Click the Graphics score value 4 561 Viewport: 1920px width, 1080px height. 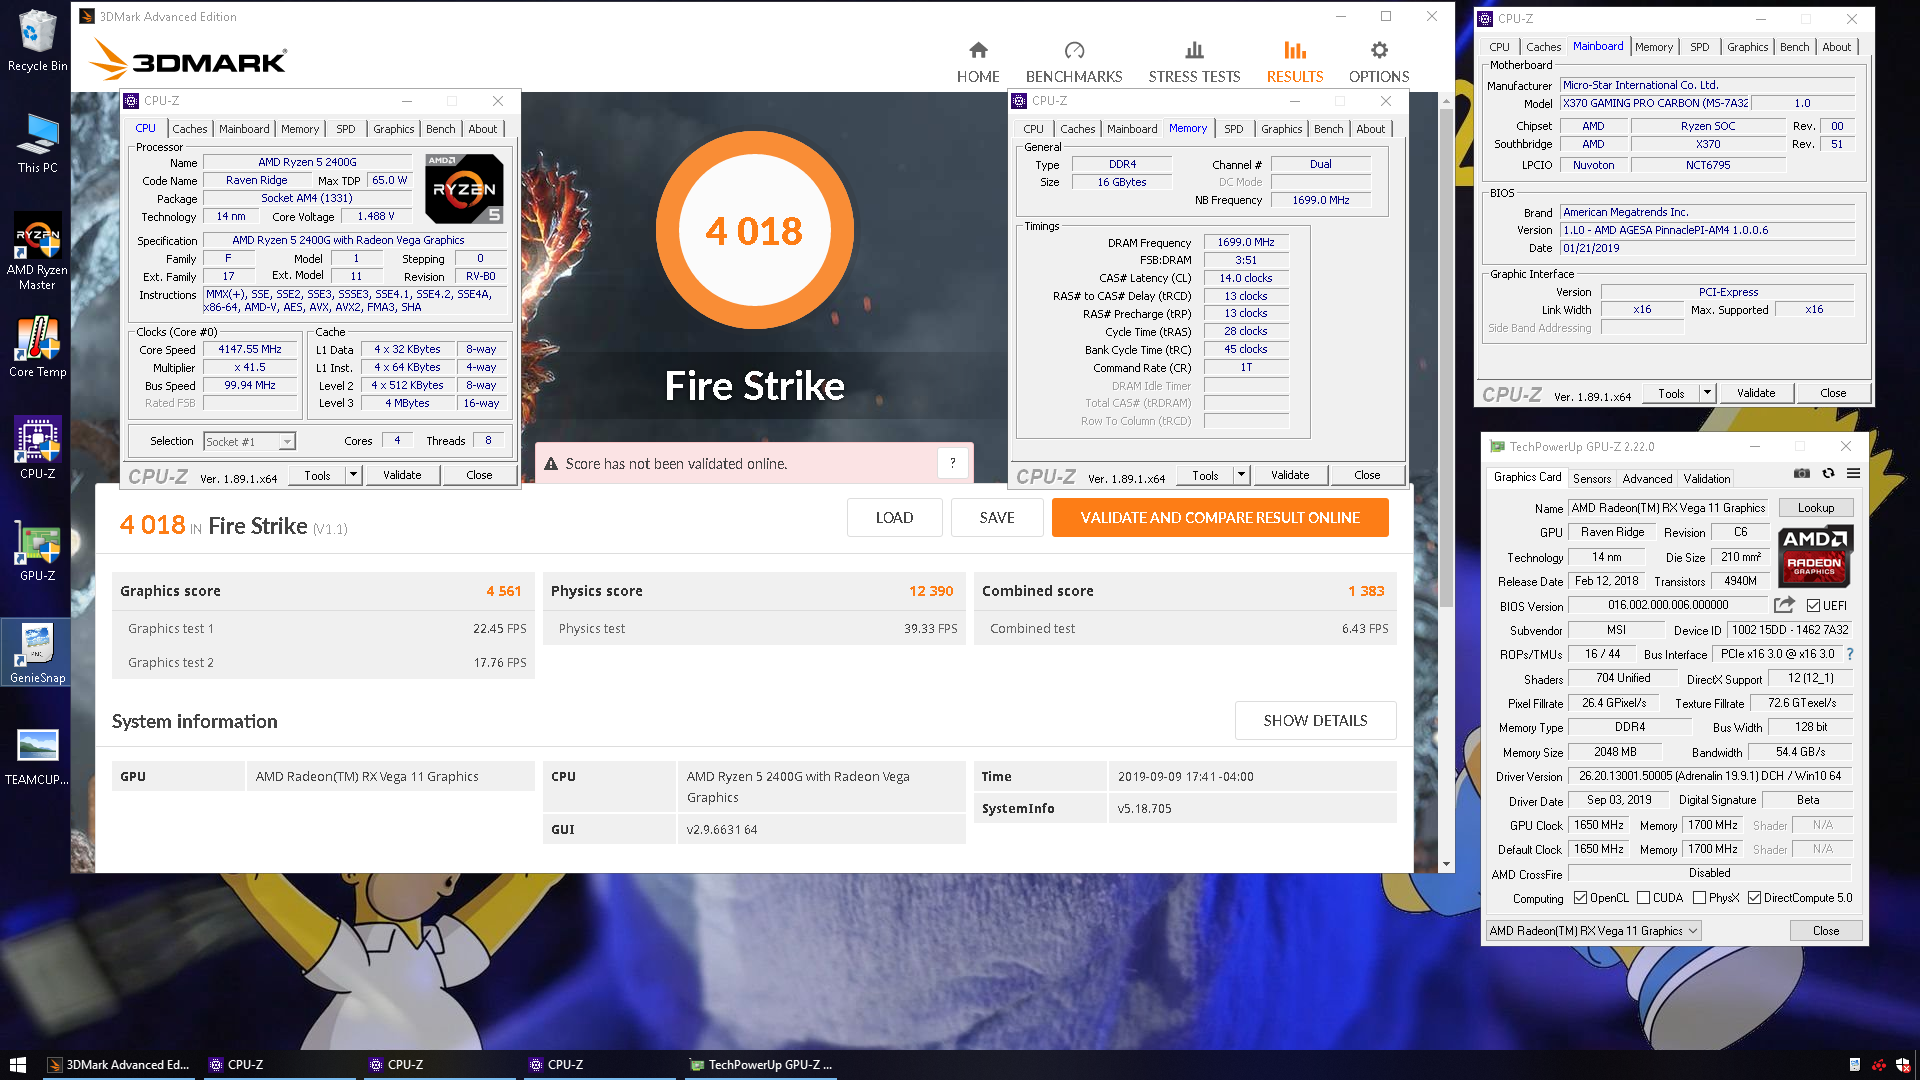tap(503, 591)
